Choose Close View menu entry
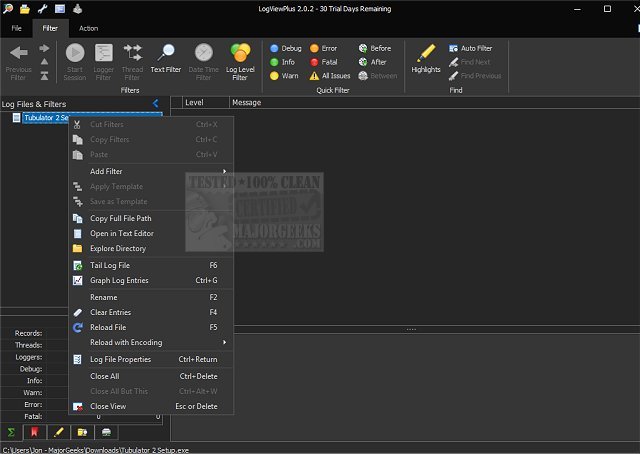The height and width of the screenshot is (454, 640). 151,407
